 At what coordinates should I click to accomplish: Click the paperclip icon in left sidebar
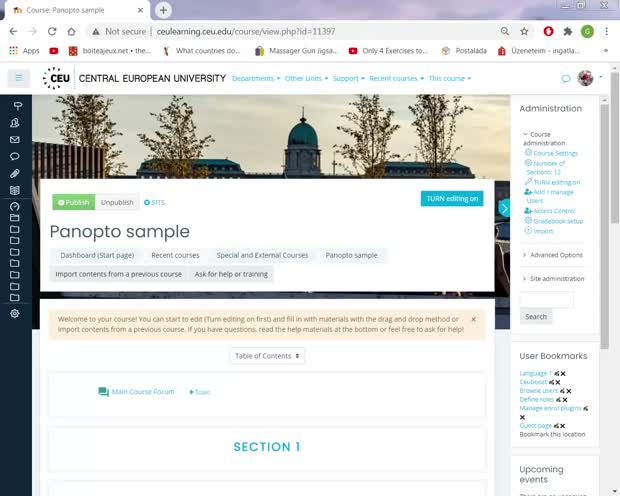(15, 173)
